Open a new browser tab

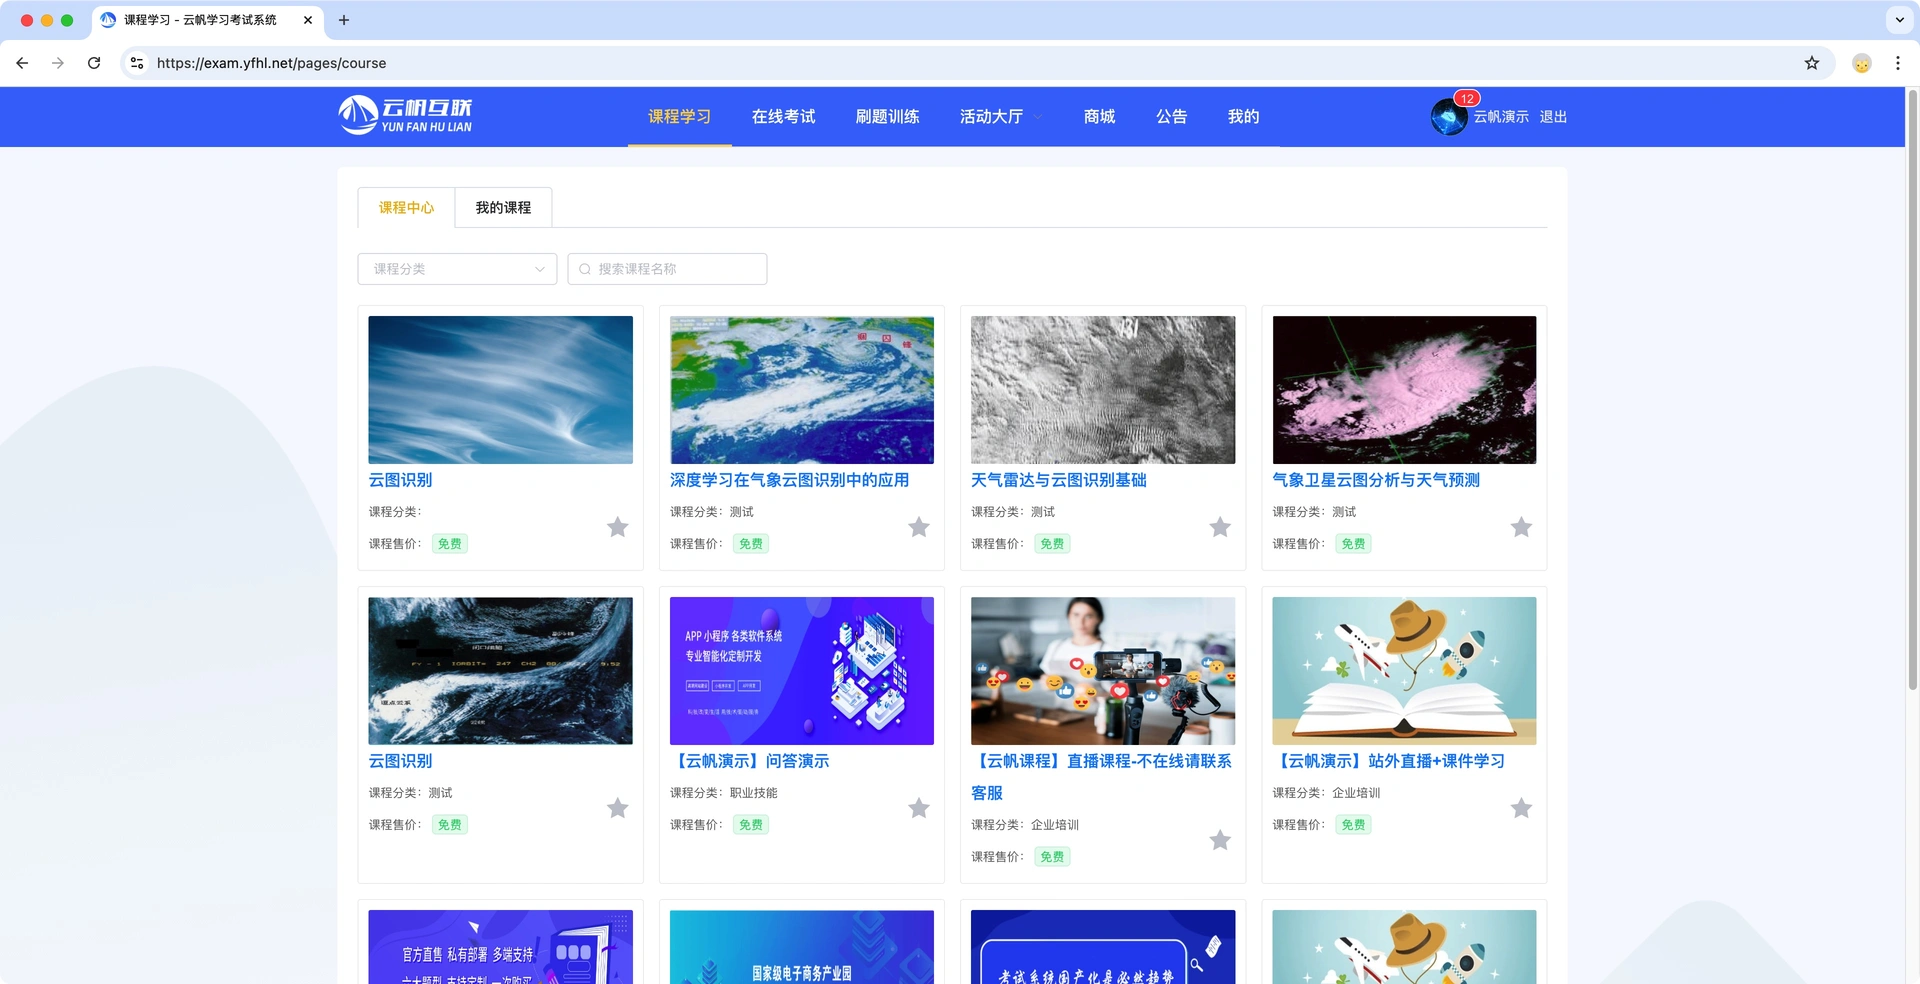tap(344, 20)
